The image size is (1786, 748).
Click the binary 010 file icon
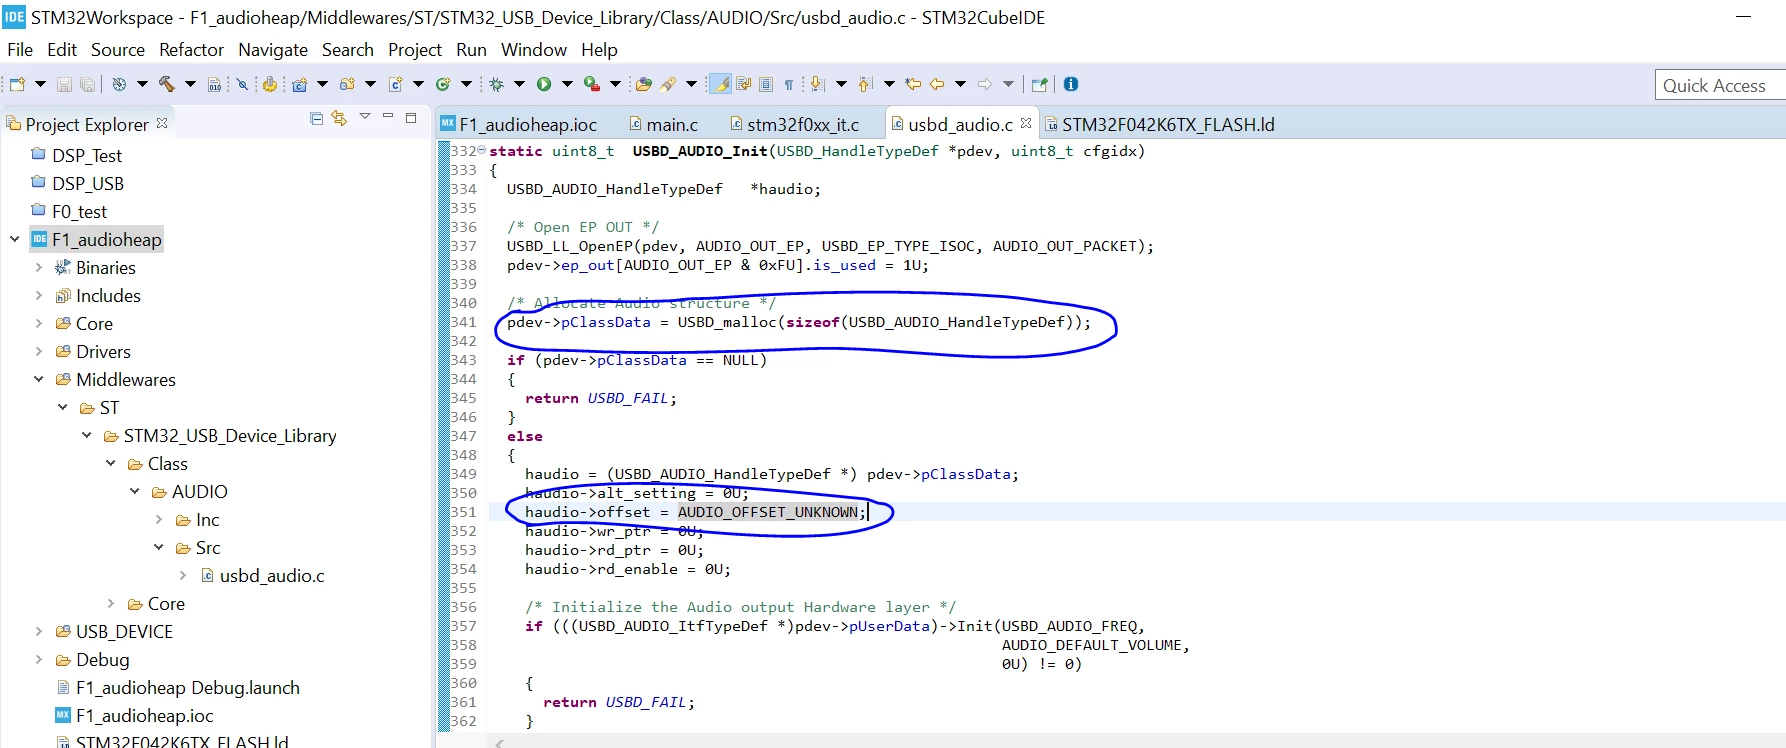(214, 85)
